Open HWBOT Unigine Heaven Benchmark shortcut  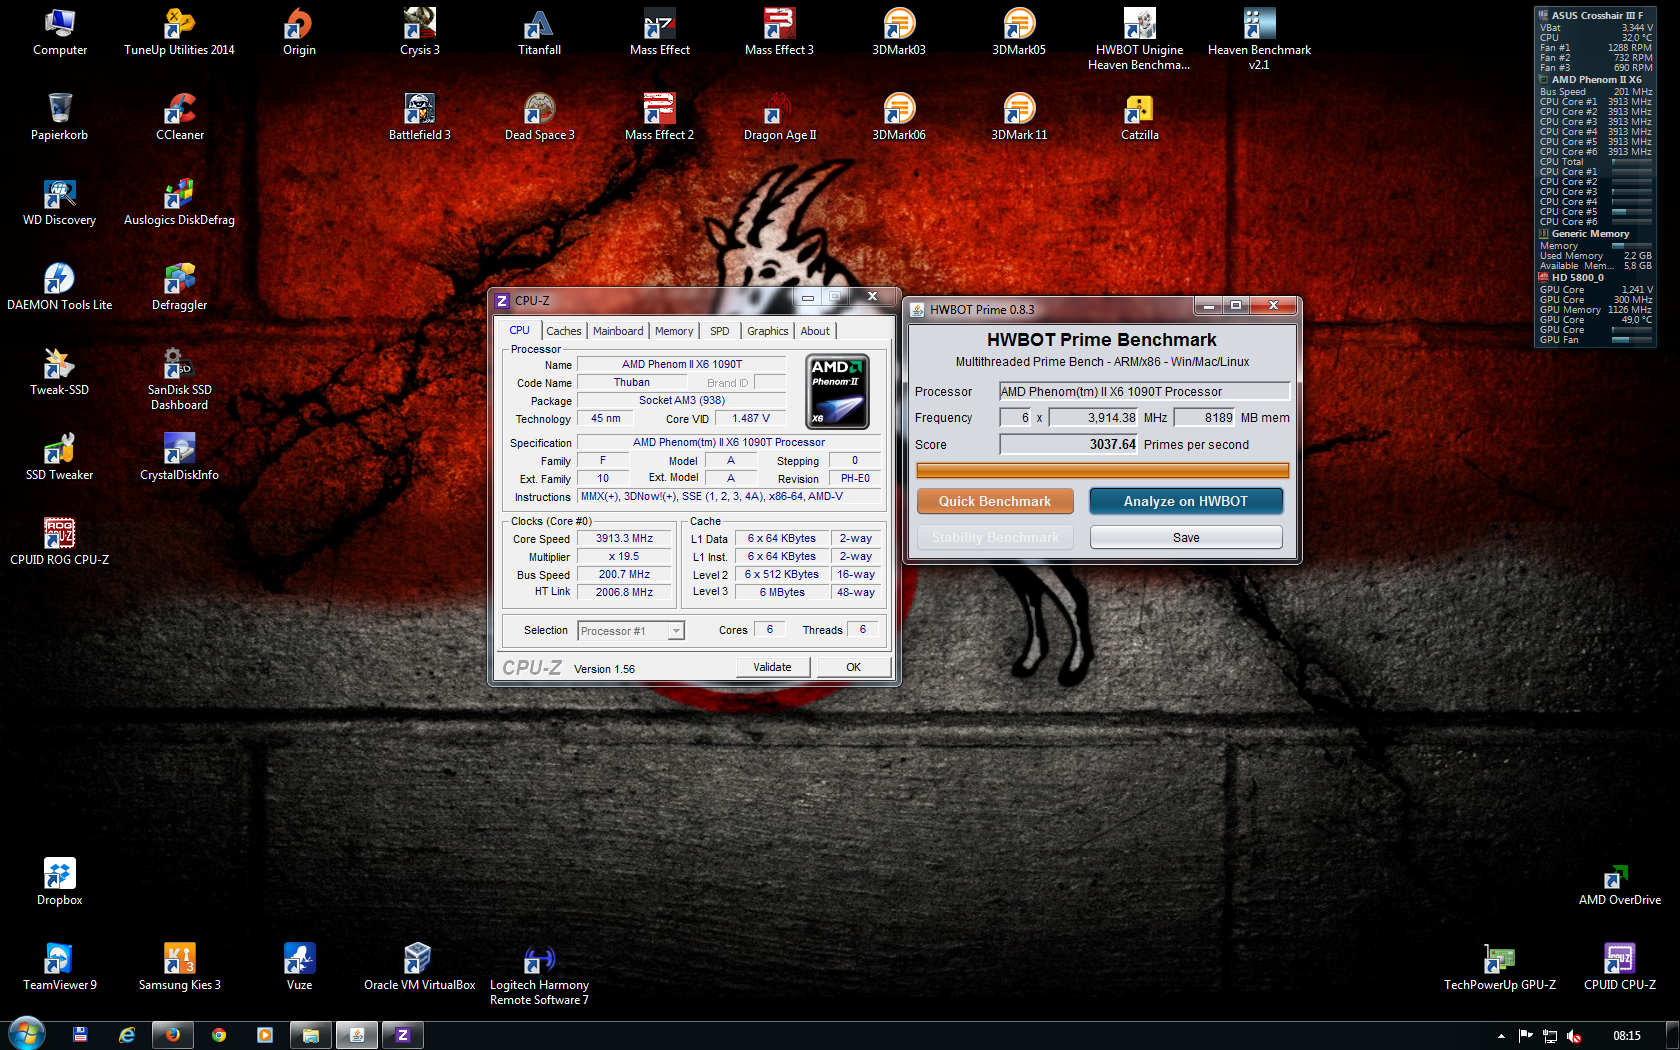(1139, 39)
